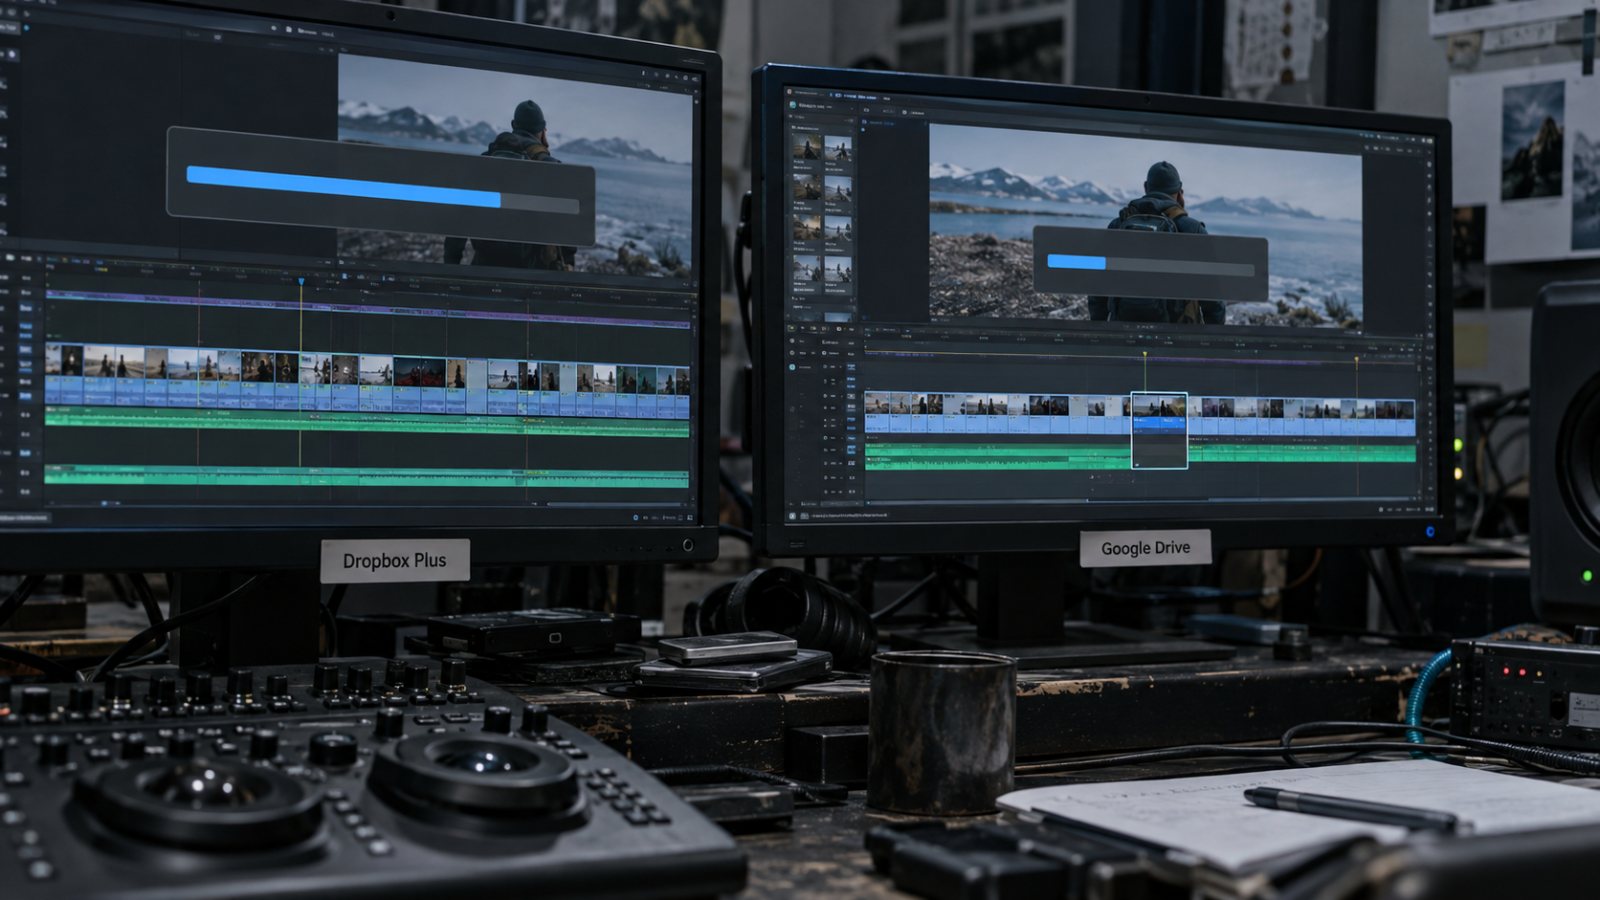This screenshot has width=1600, height=900.
Task: Select the lowest green audio track on the Dropbox Plus timeline
Action: [368, 475]
